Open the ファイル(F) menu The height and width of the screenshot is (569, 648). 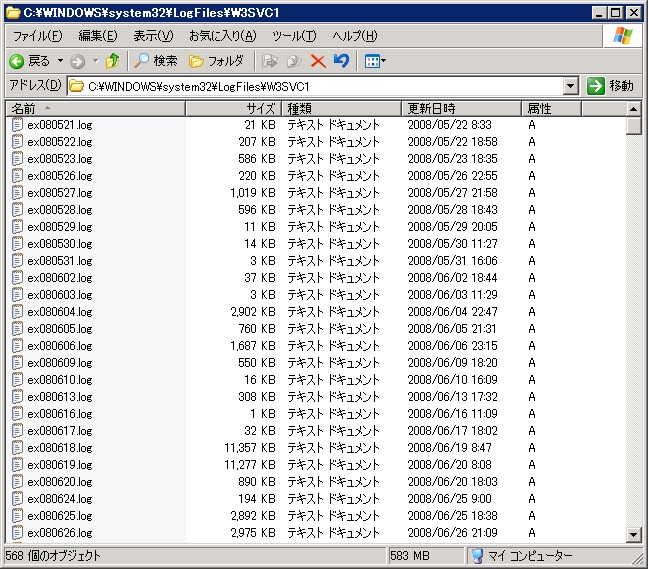tap(36, 36)
